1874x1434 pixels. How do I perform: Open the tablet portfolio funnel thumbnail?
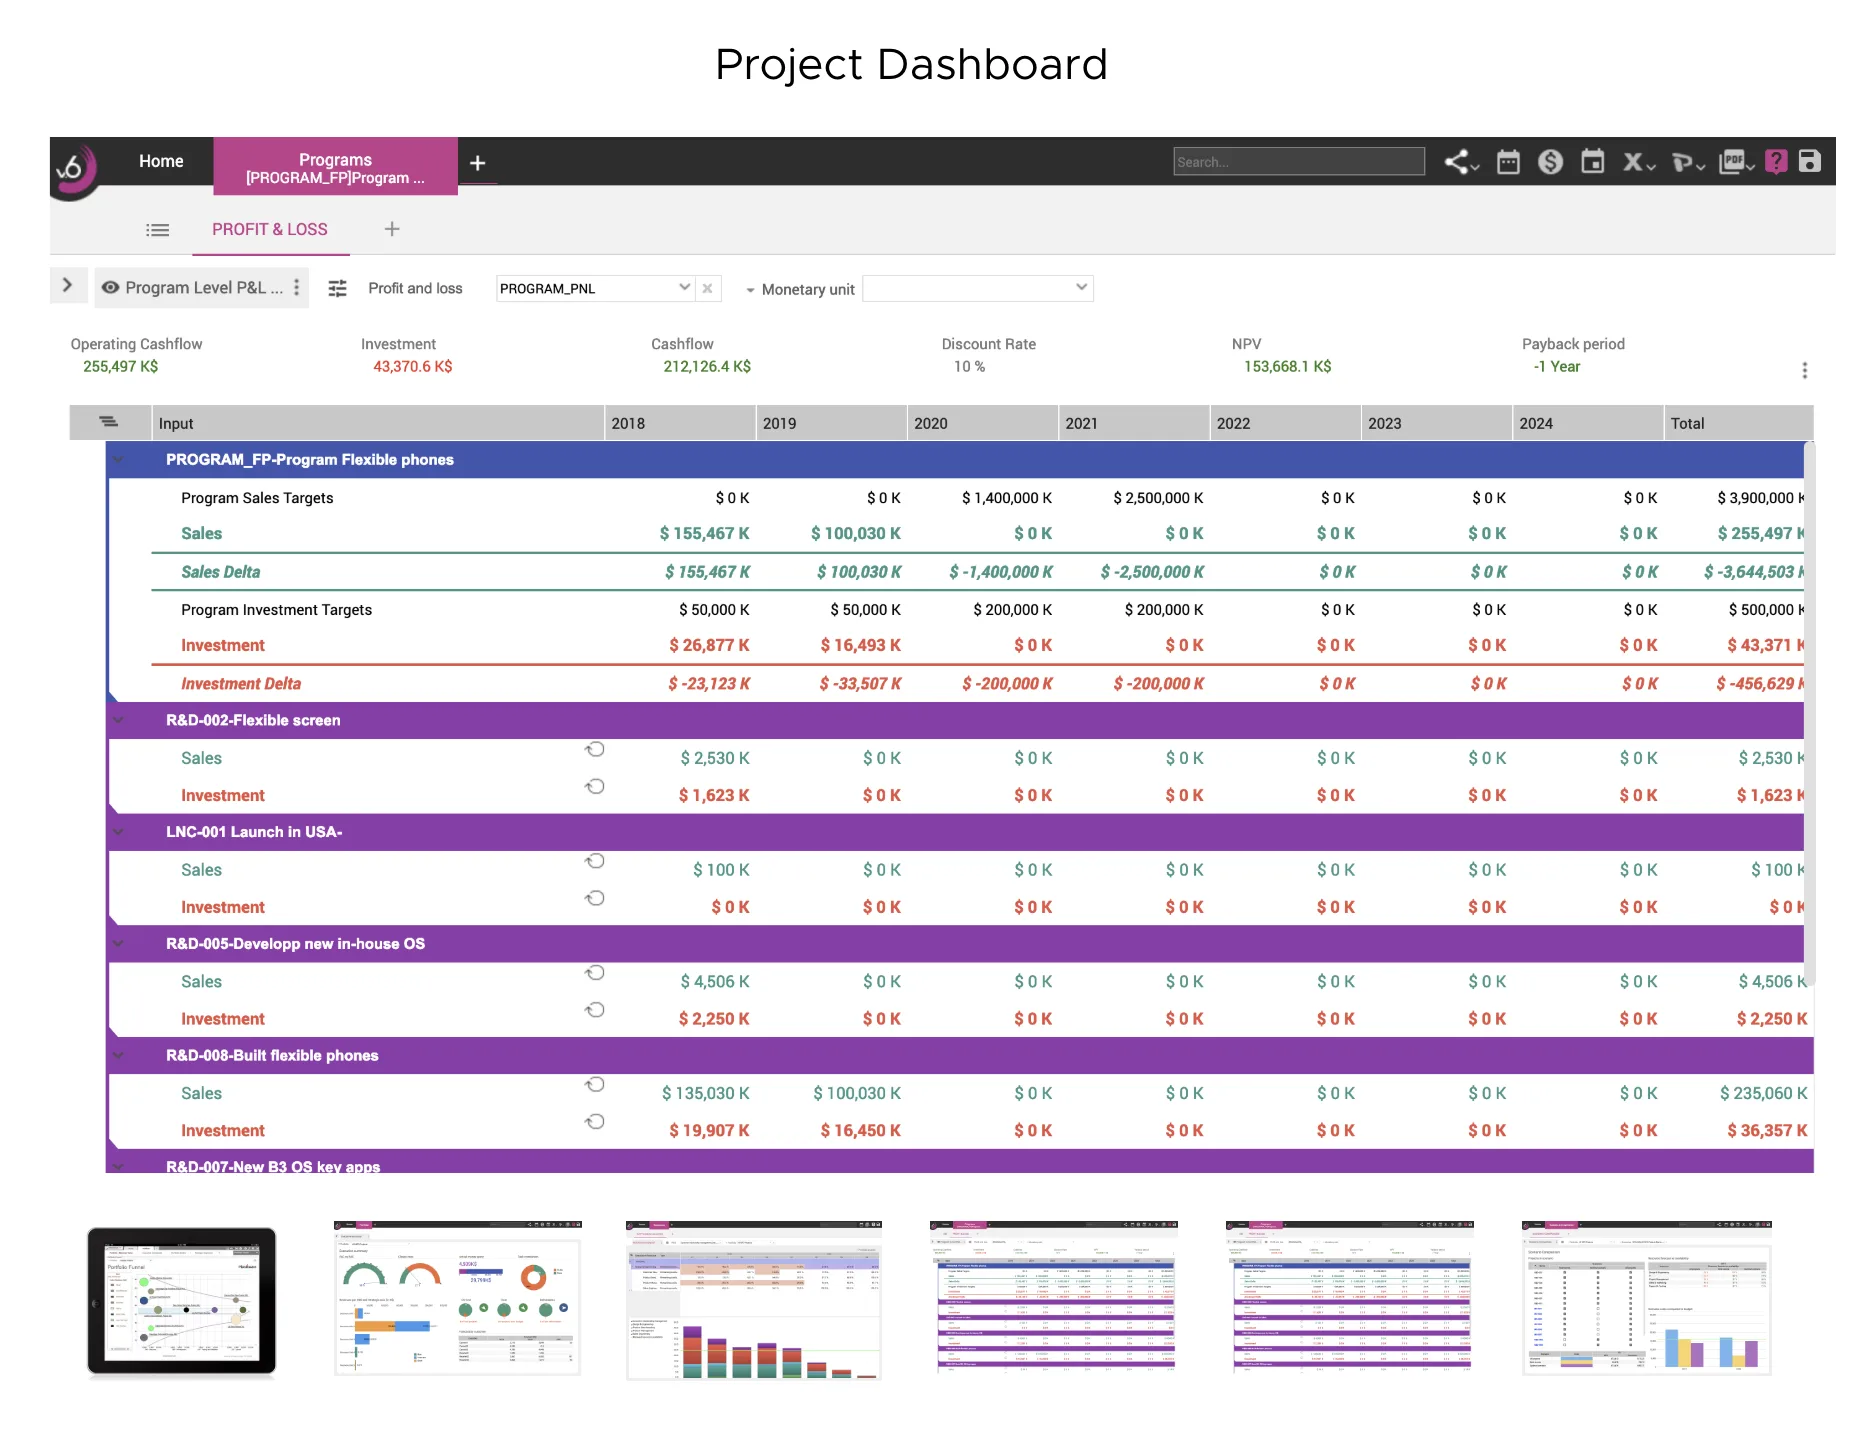pos(181,1301)
